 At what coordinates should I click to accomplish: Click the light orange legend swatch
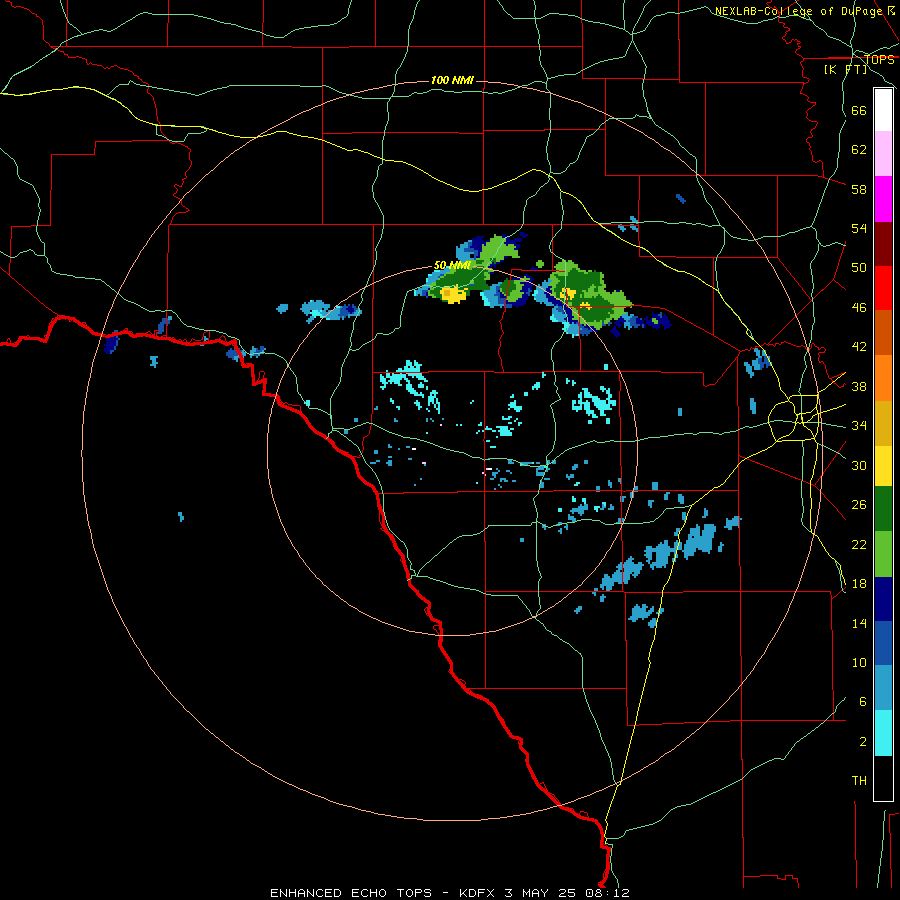883,378
